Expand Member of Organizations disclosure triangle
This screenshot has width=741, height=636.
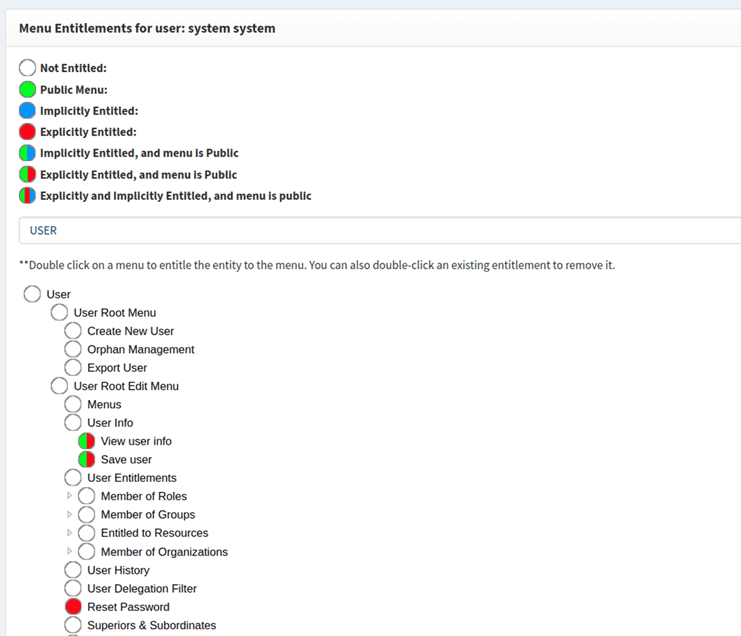pyautogui.click(x=69, y=551)
